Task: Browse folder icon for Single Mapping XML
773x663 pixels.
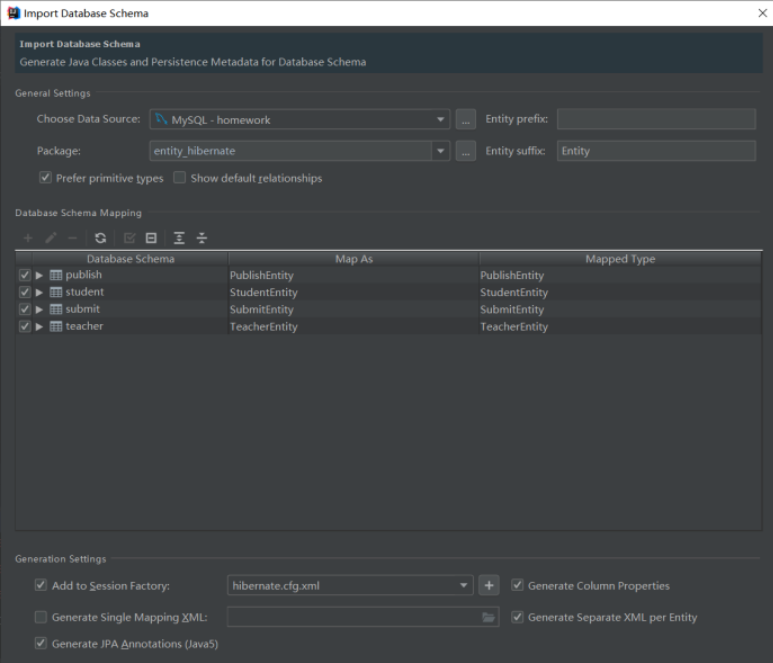Action: click(x=488, y=617)
